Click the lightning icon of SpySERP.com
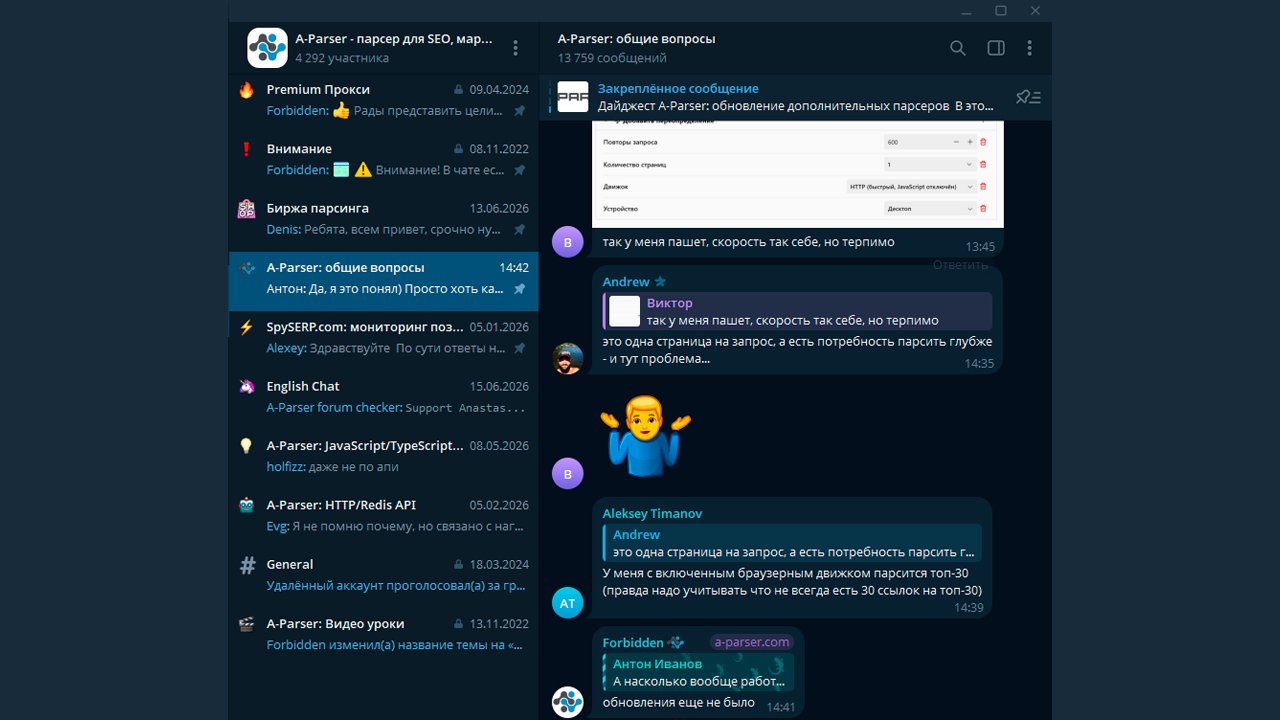This screenshot has width=1280, height=720. tap(246, 327)
